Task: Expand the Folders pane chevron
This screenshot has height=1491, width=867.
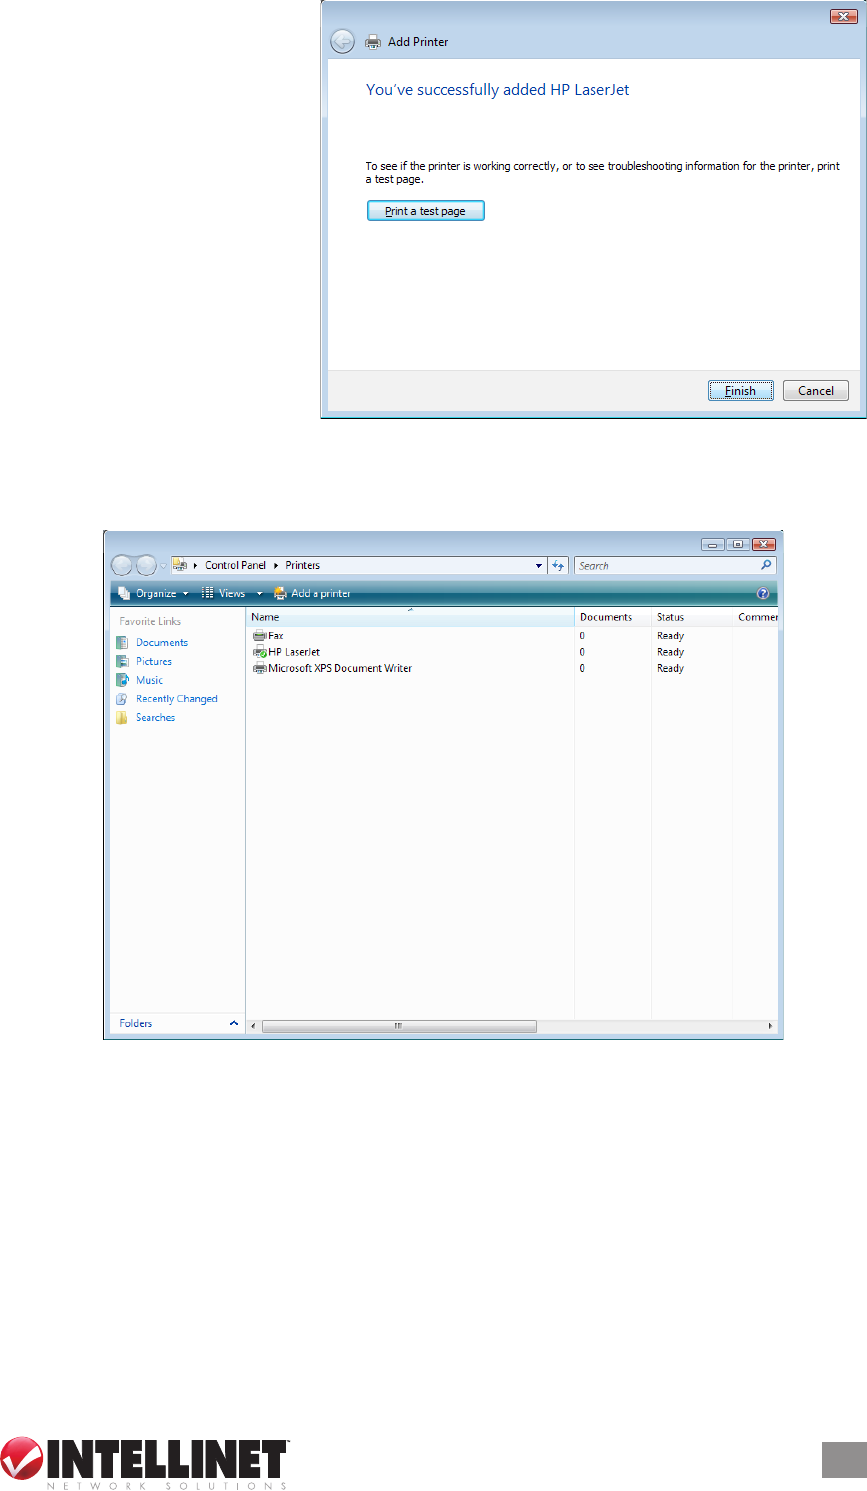Action: (x=234, y=1023)
